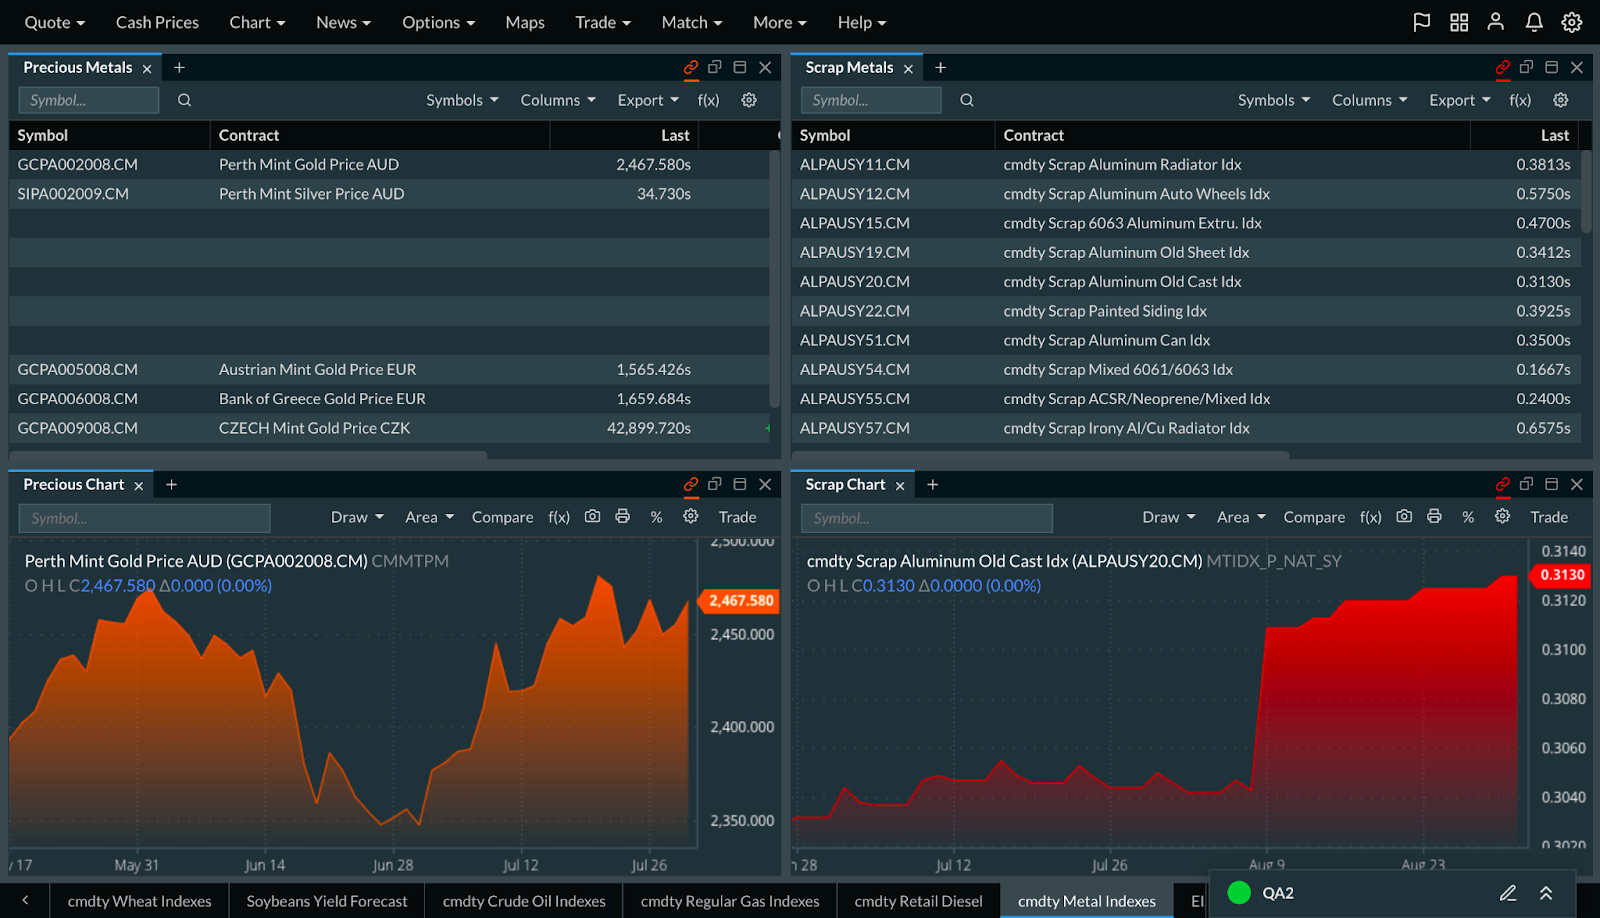Image resolution: width=1600 pixels, height=918 pixels.
Task: Open the Export dropdown in Precious Metals
Action: click(648, 100)
